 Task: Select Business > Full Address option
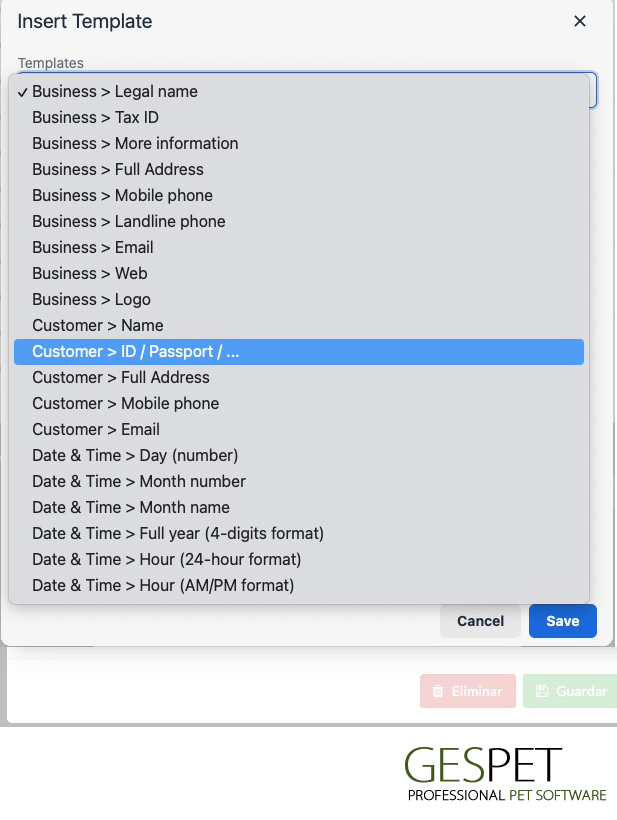pos(299,169)
